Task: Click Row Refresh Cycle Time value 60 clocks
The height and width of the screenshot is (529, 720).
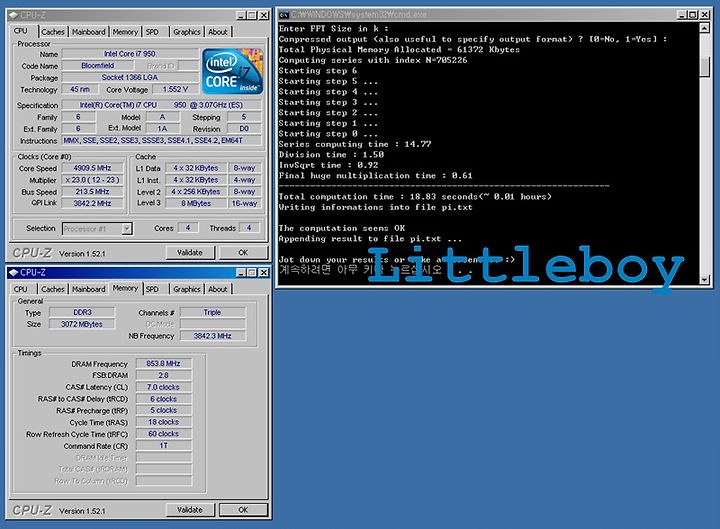Action: tap(164, 434)
